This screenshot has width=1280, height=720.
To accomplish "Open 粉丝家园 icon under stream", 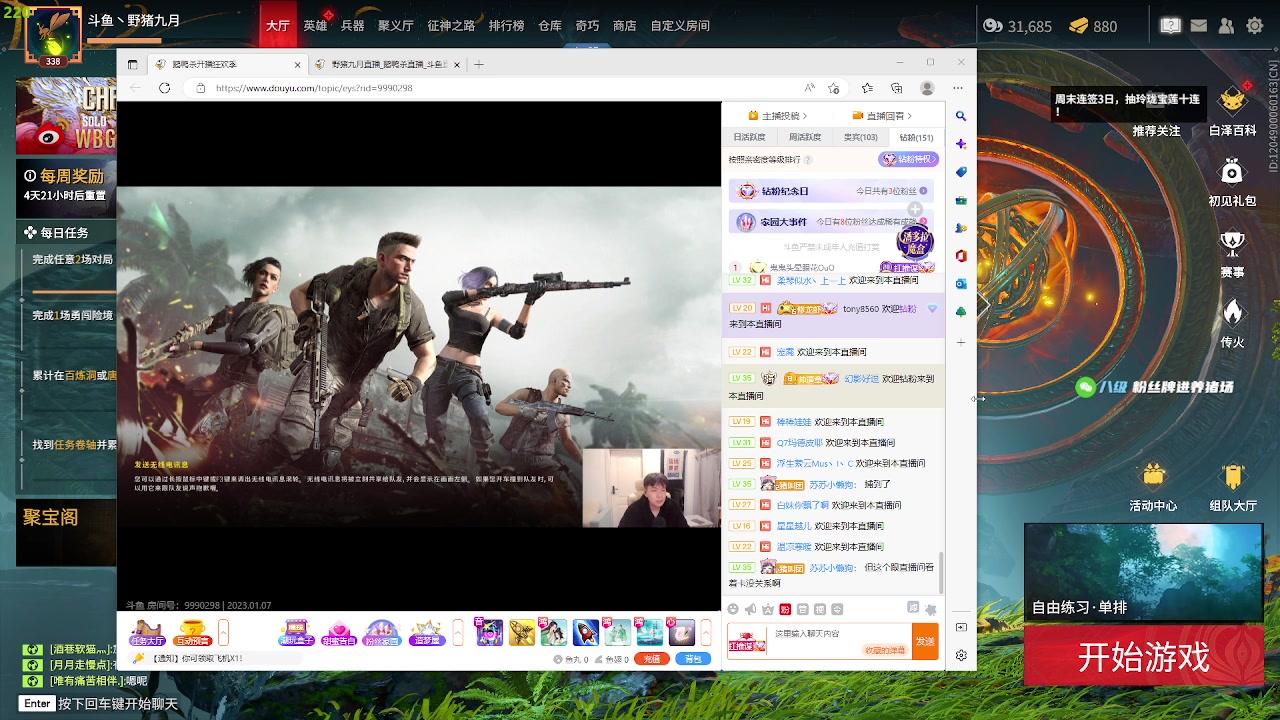I will 381,633.
